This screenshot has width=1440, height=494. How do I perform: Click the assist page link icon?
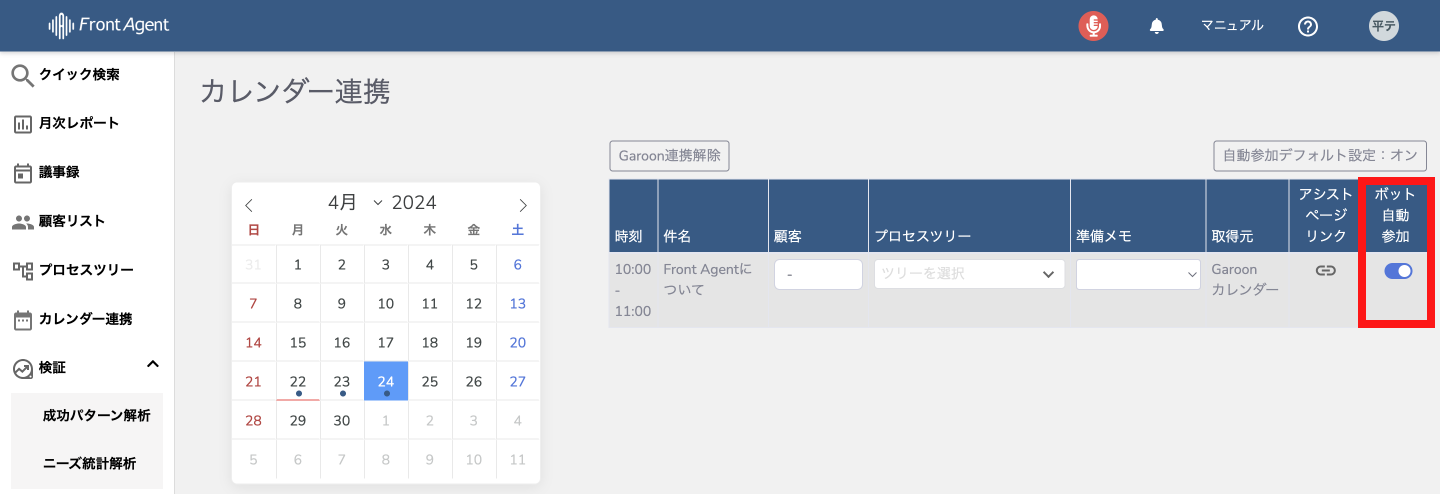(x=1326, y=271)
